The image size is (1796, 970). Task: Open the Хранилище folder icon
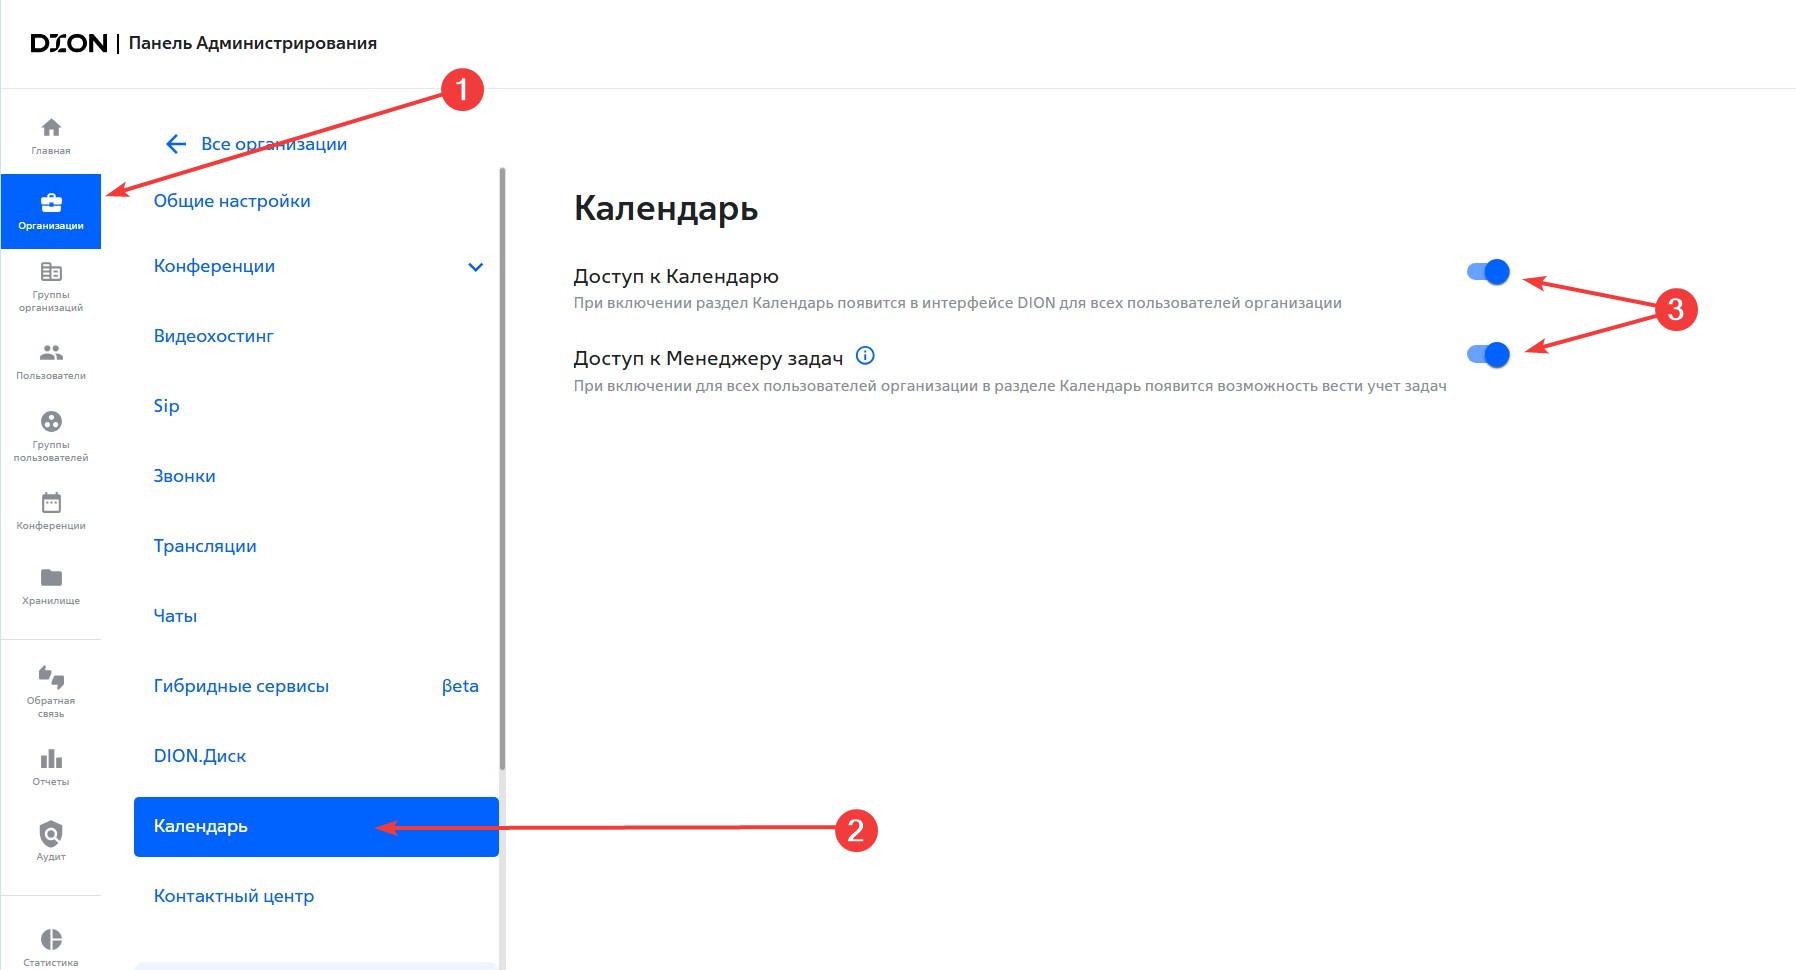[x=51, y=578]
